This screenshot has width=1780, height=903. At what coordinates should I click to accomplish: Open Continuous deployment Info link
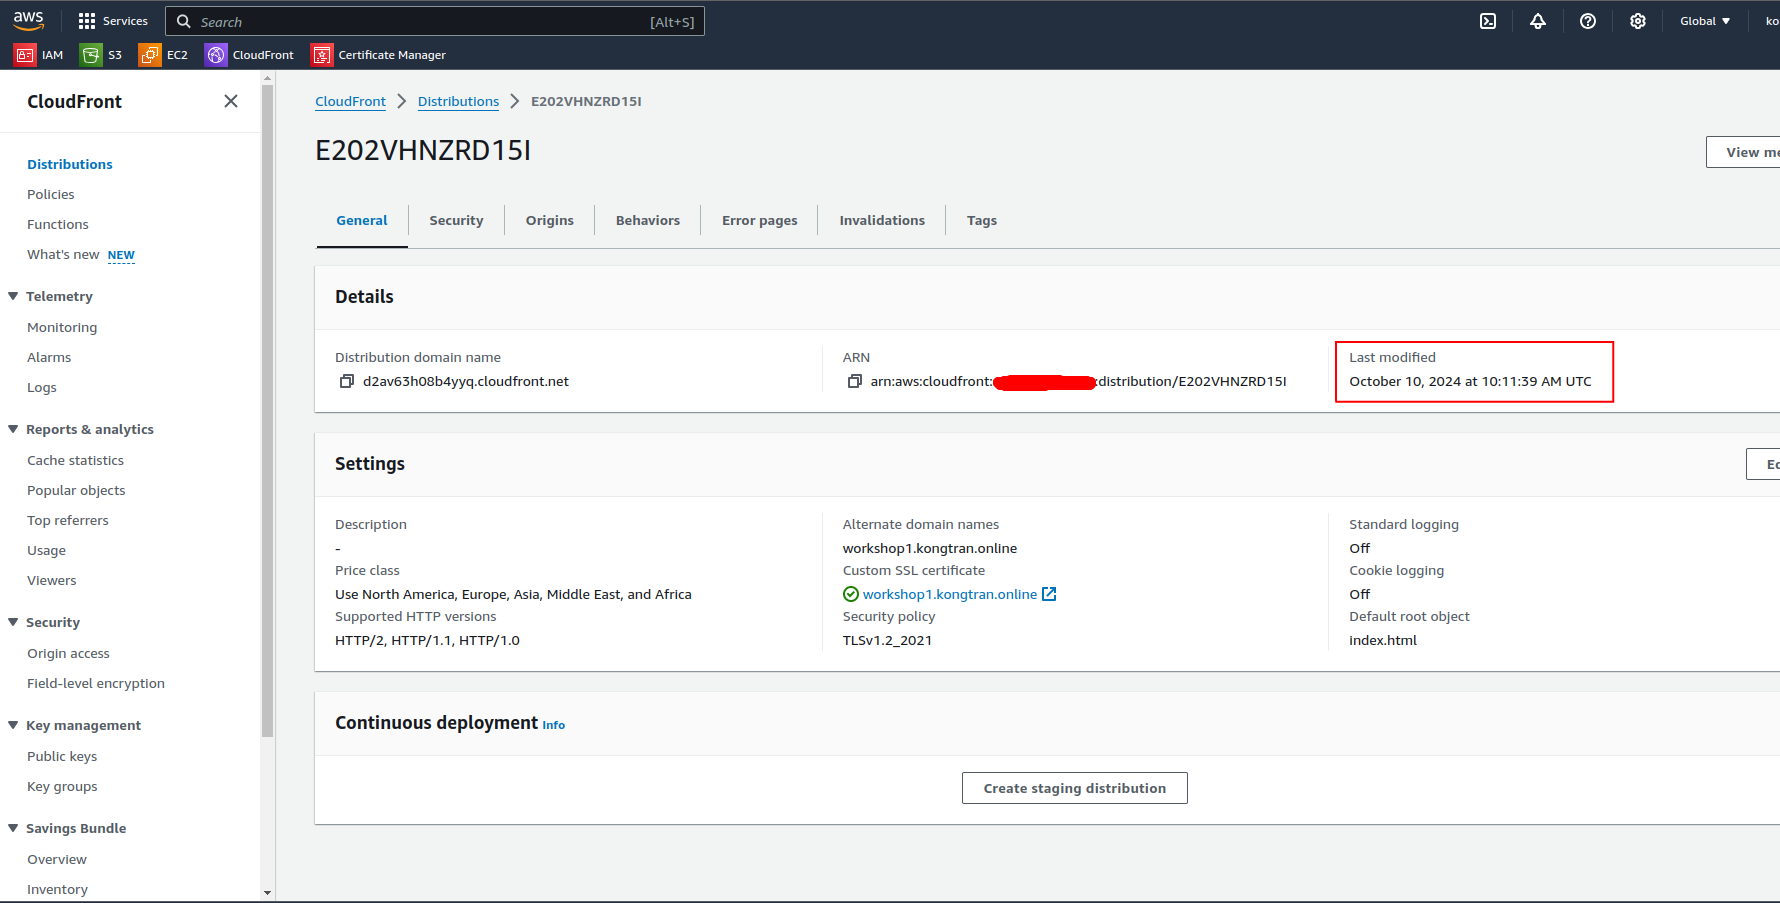pyautogui.click(x=554, y=725)
